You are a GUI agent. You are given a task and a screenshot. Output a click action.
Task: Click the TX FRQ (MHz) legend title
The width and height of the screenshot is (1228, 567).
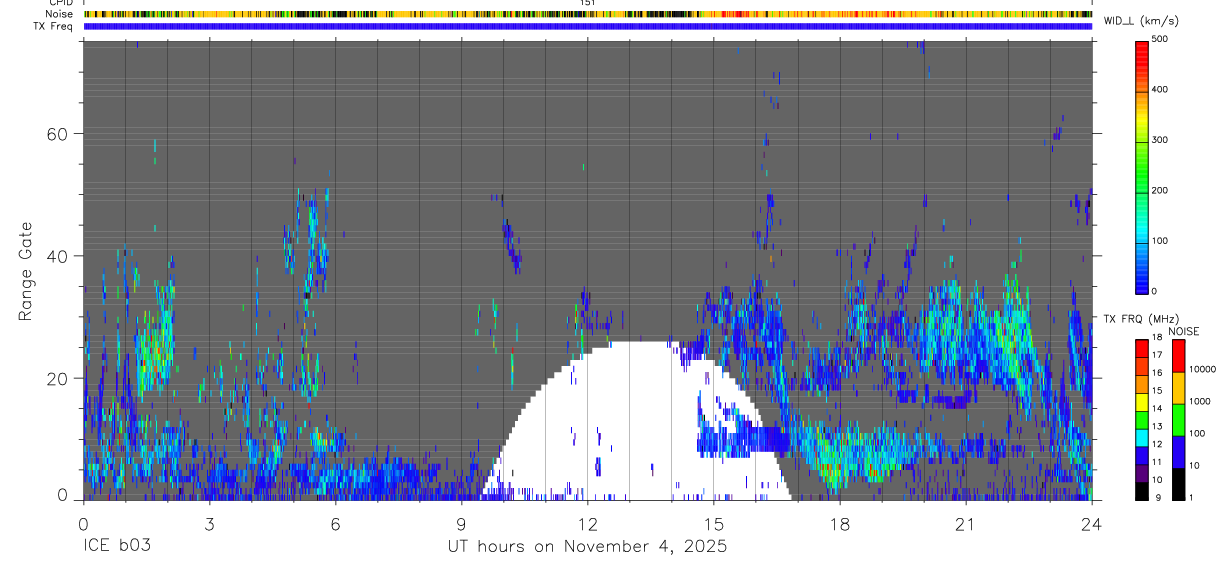click(1141, 319)
